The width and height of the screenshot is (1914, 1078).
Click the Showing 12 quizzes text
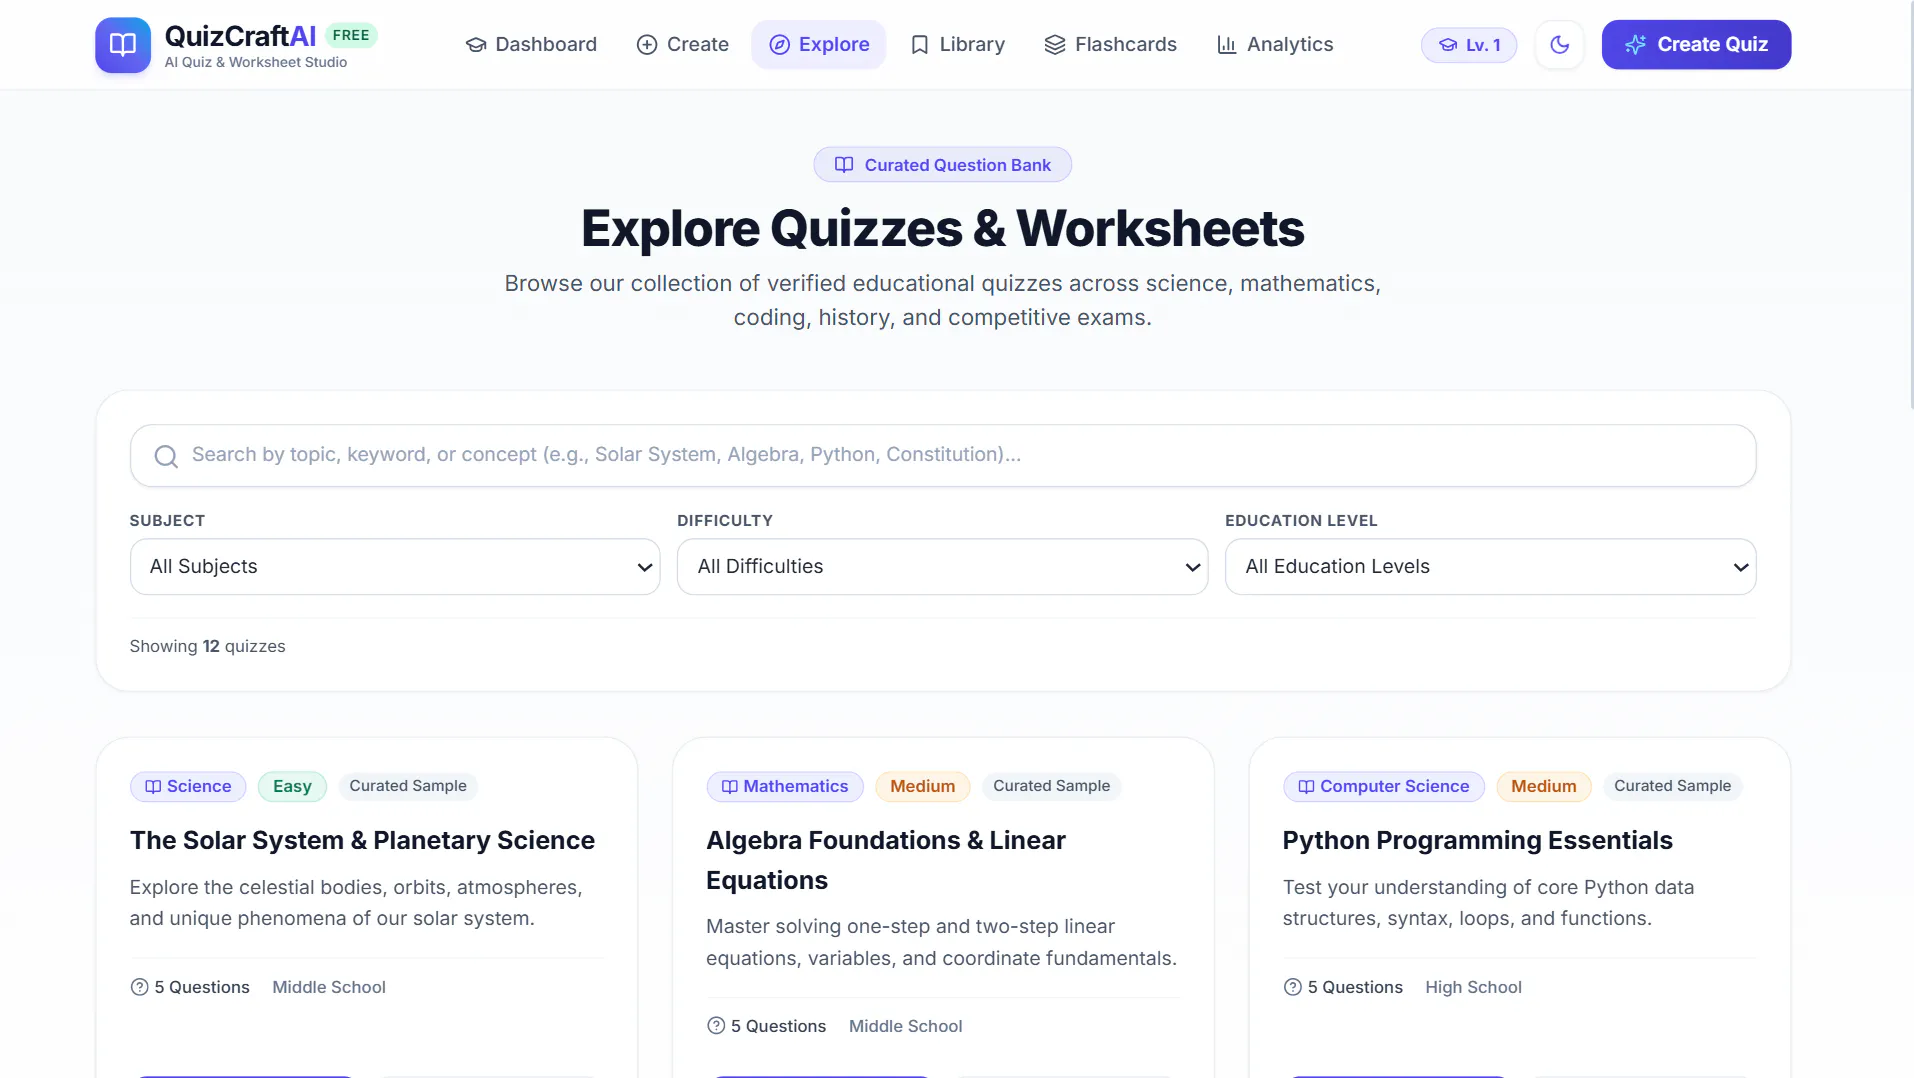coord(207,647)
